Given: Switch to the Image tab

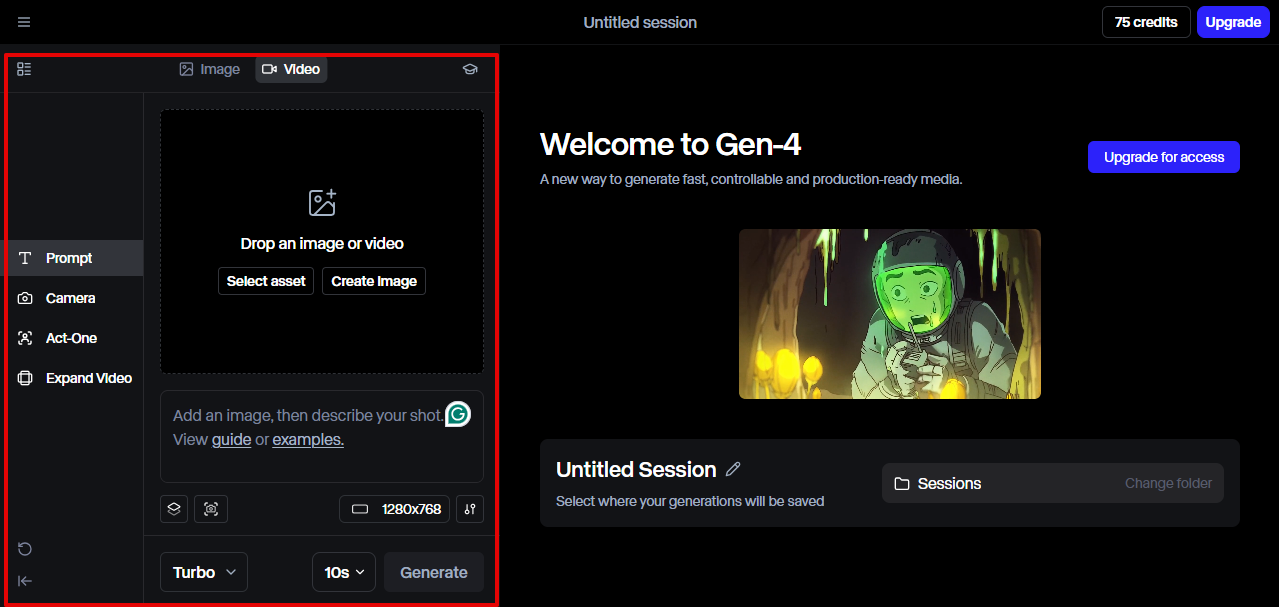Looking at the screenshot, I should coord(209,69).
